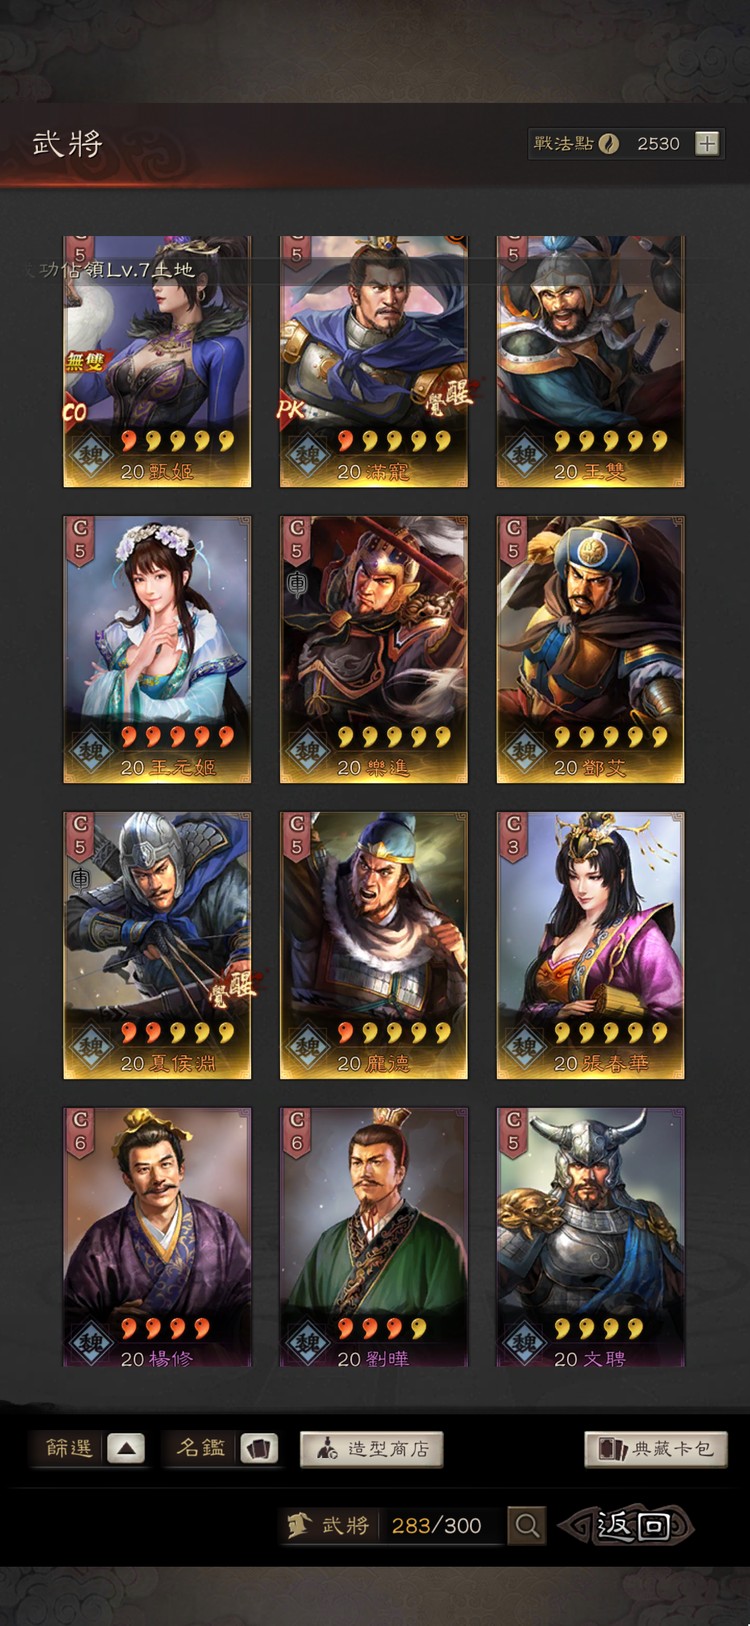Click the feather icon next to 戰法點

[x=609, y=143]
